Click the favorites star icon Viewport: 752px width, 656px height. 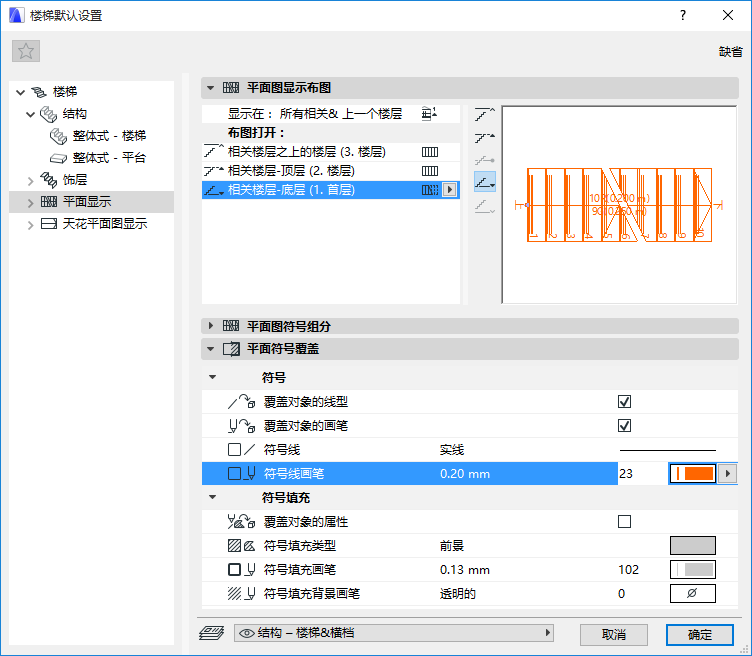26,51
